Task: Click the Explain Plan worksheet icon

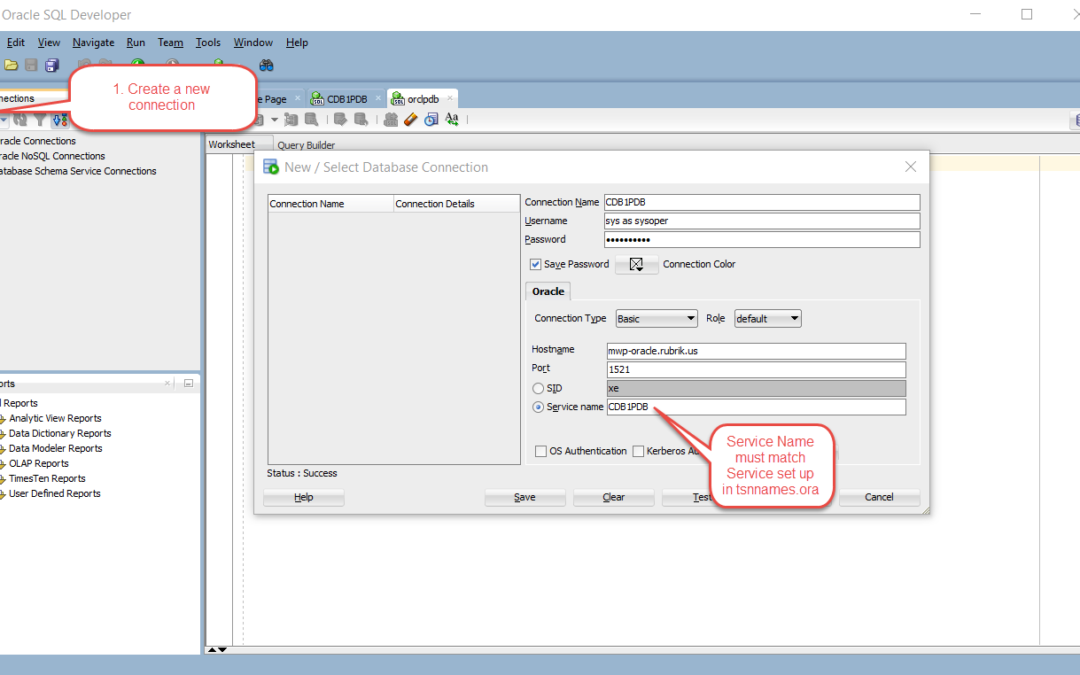Action: pos(291,120)
